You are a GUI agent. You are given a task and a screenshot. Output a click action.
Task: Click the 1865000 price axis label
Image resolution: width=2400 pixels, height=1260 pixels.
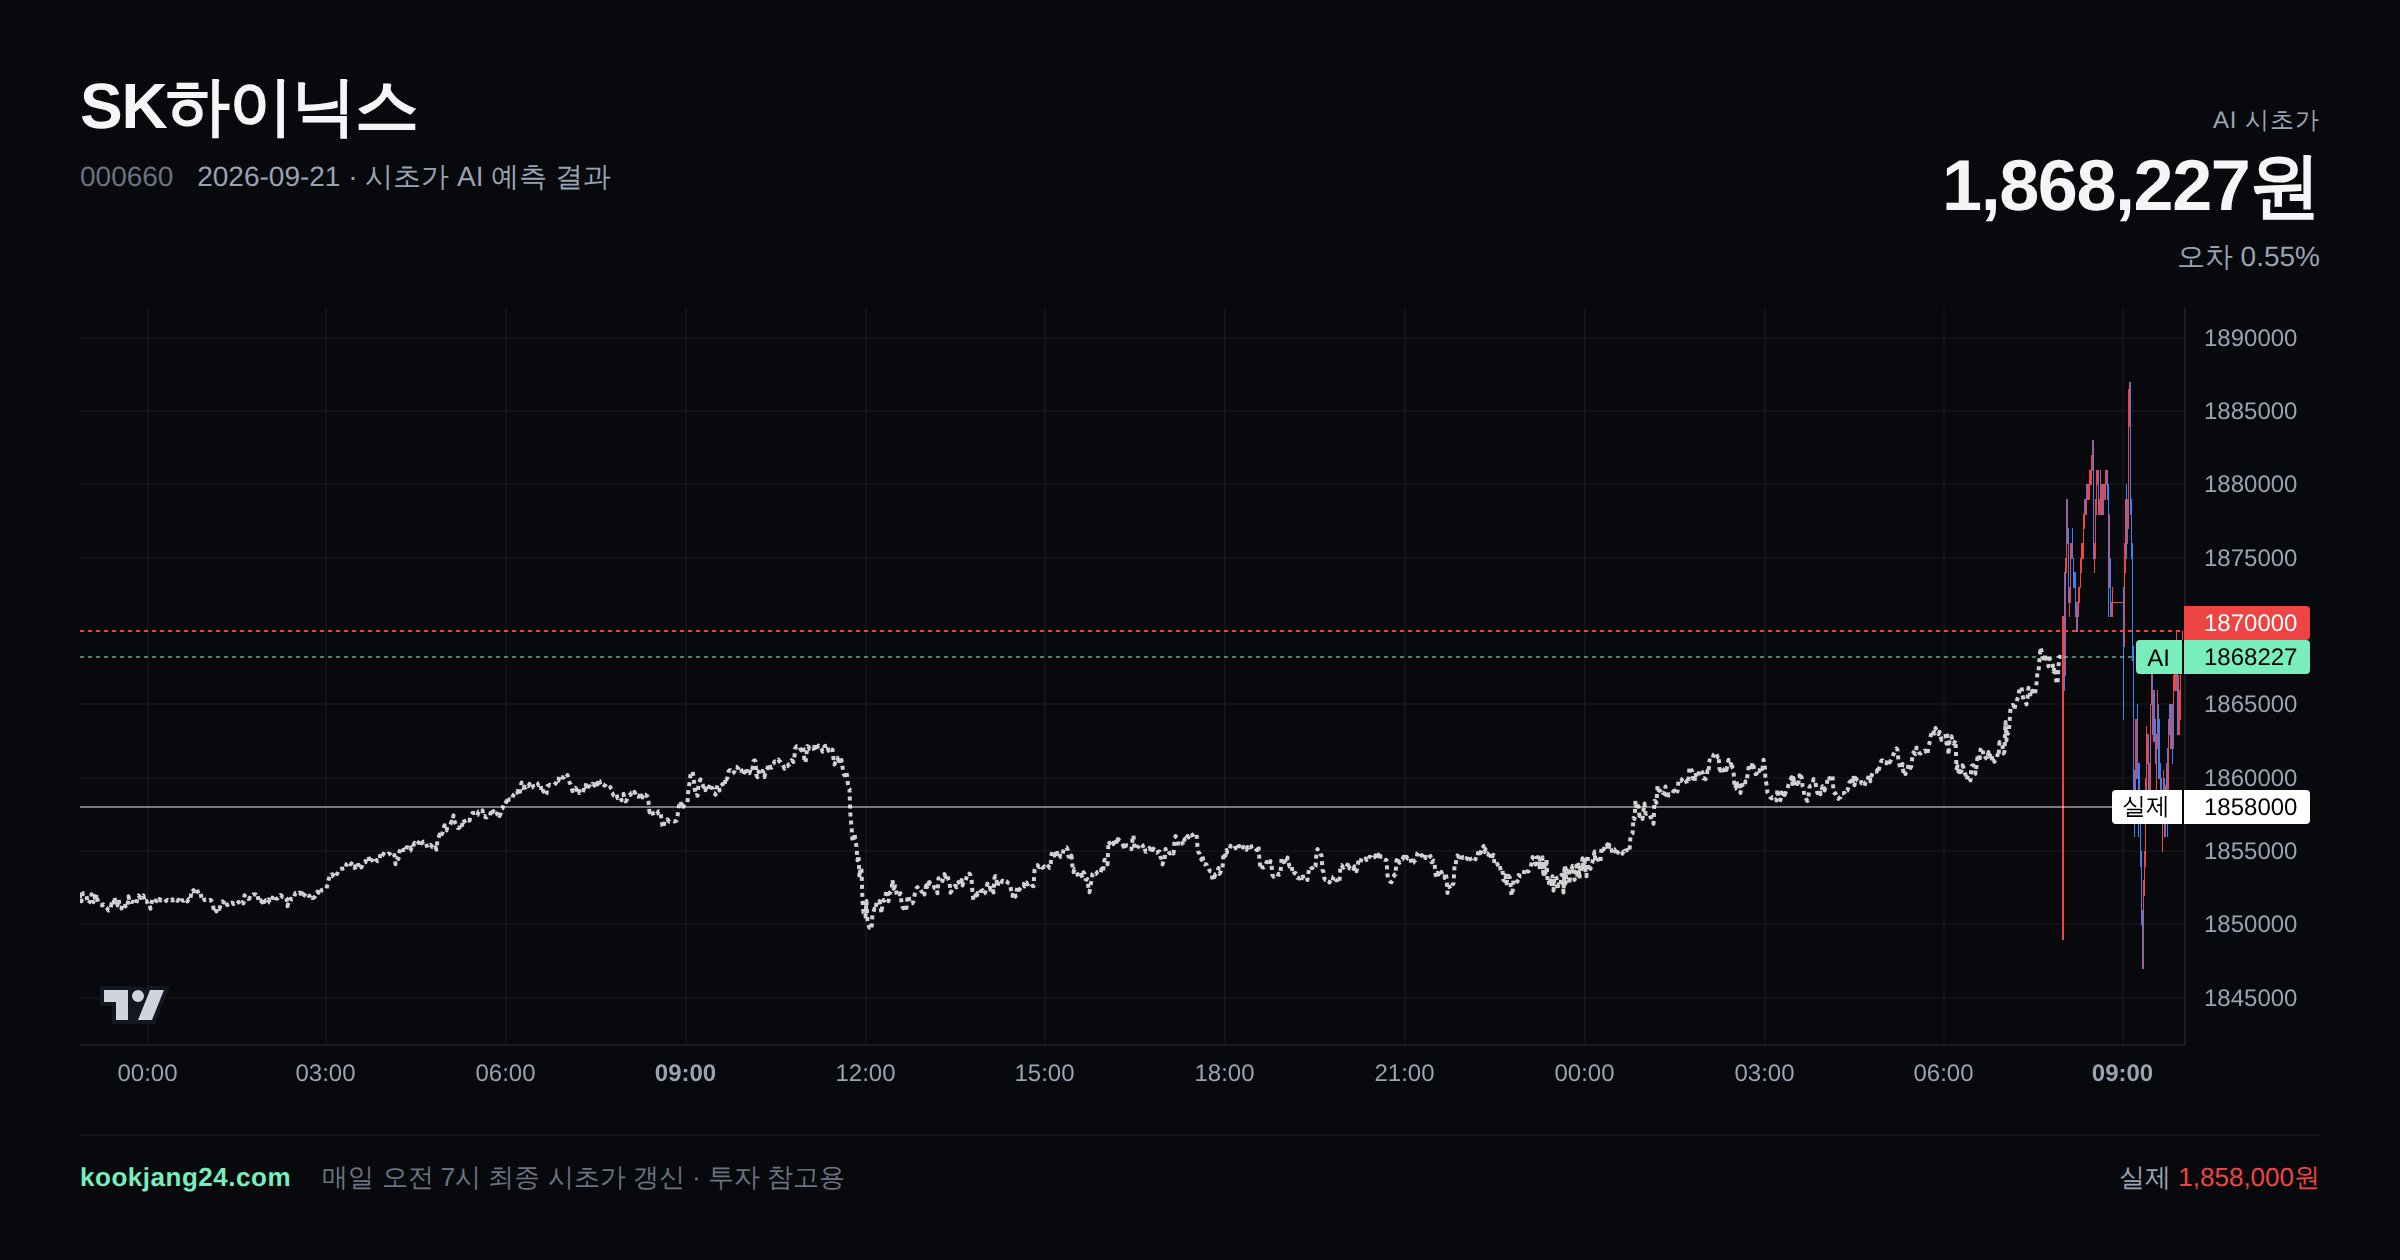(2250, 704)
